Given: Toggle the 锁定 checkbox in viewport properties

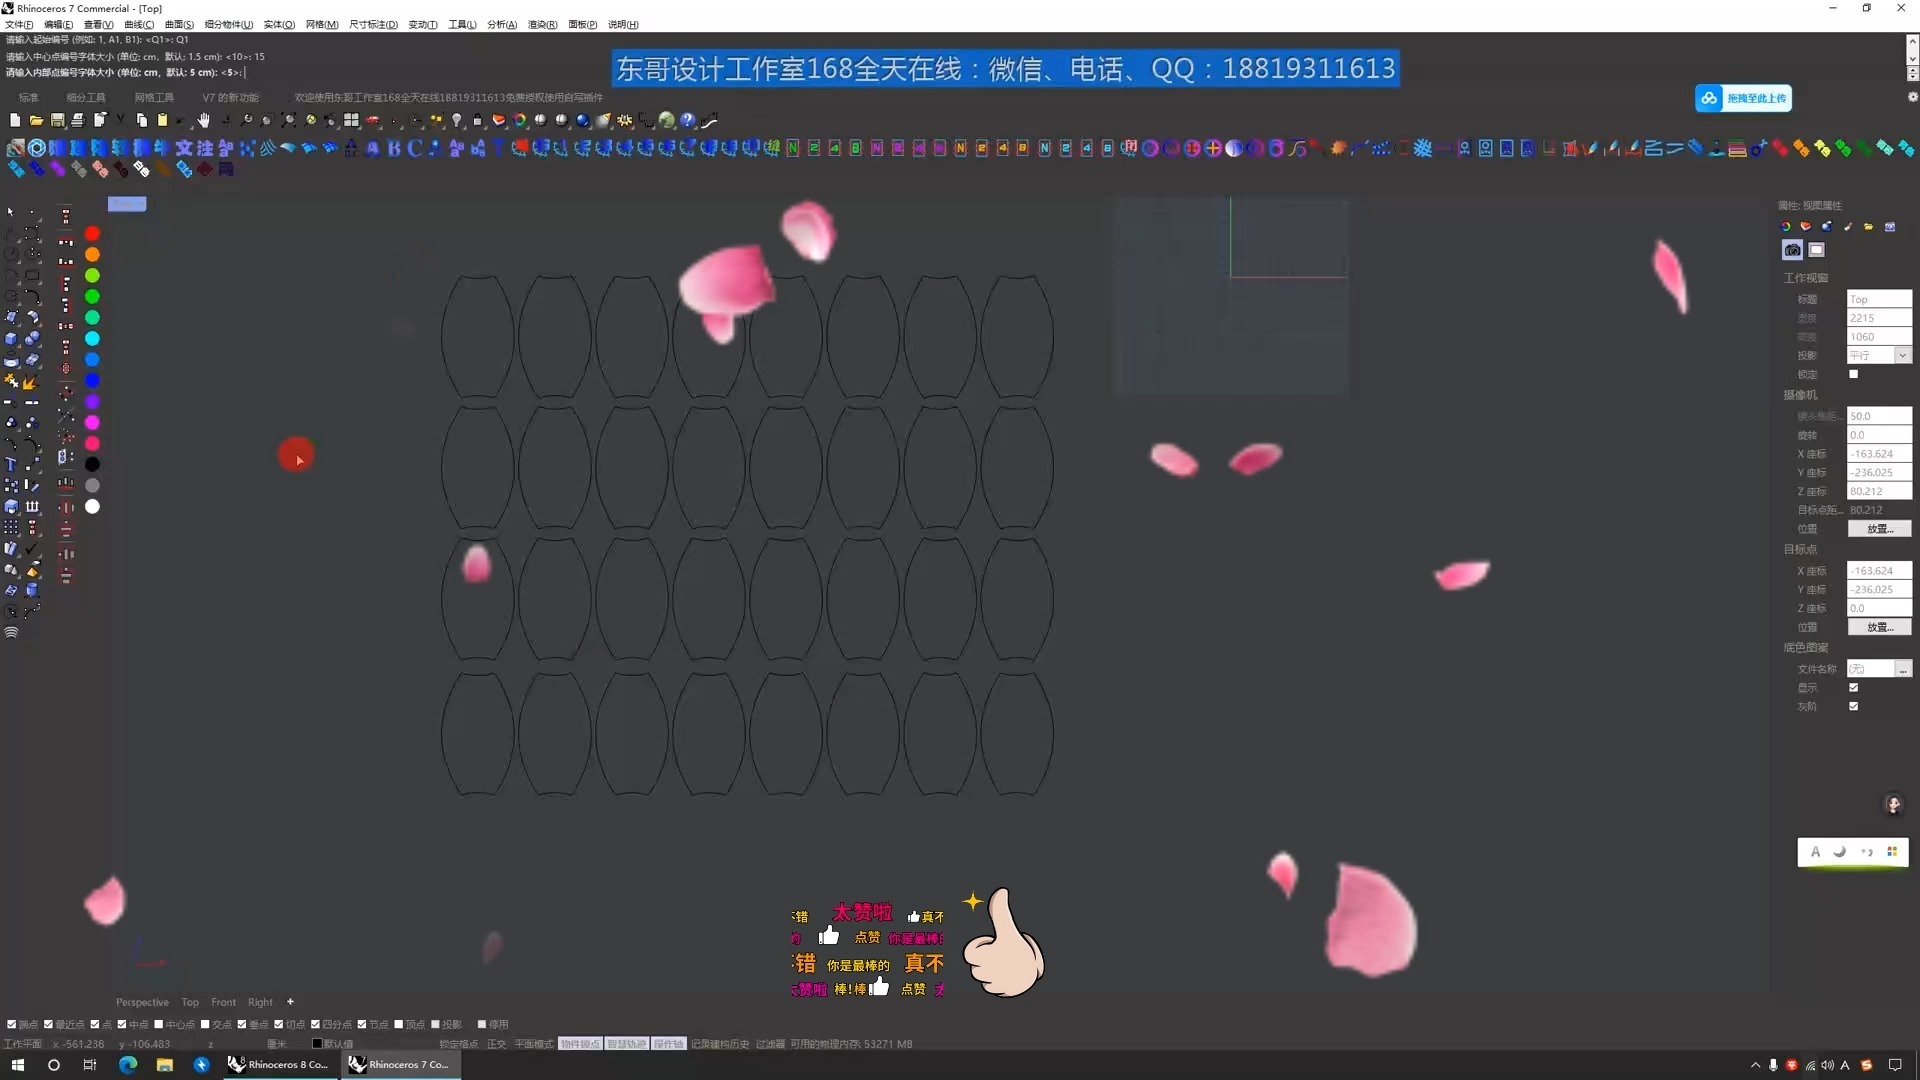Looking at the screenshot, I should click(1853, 374).
